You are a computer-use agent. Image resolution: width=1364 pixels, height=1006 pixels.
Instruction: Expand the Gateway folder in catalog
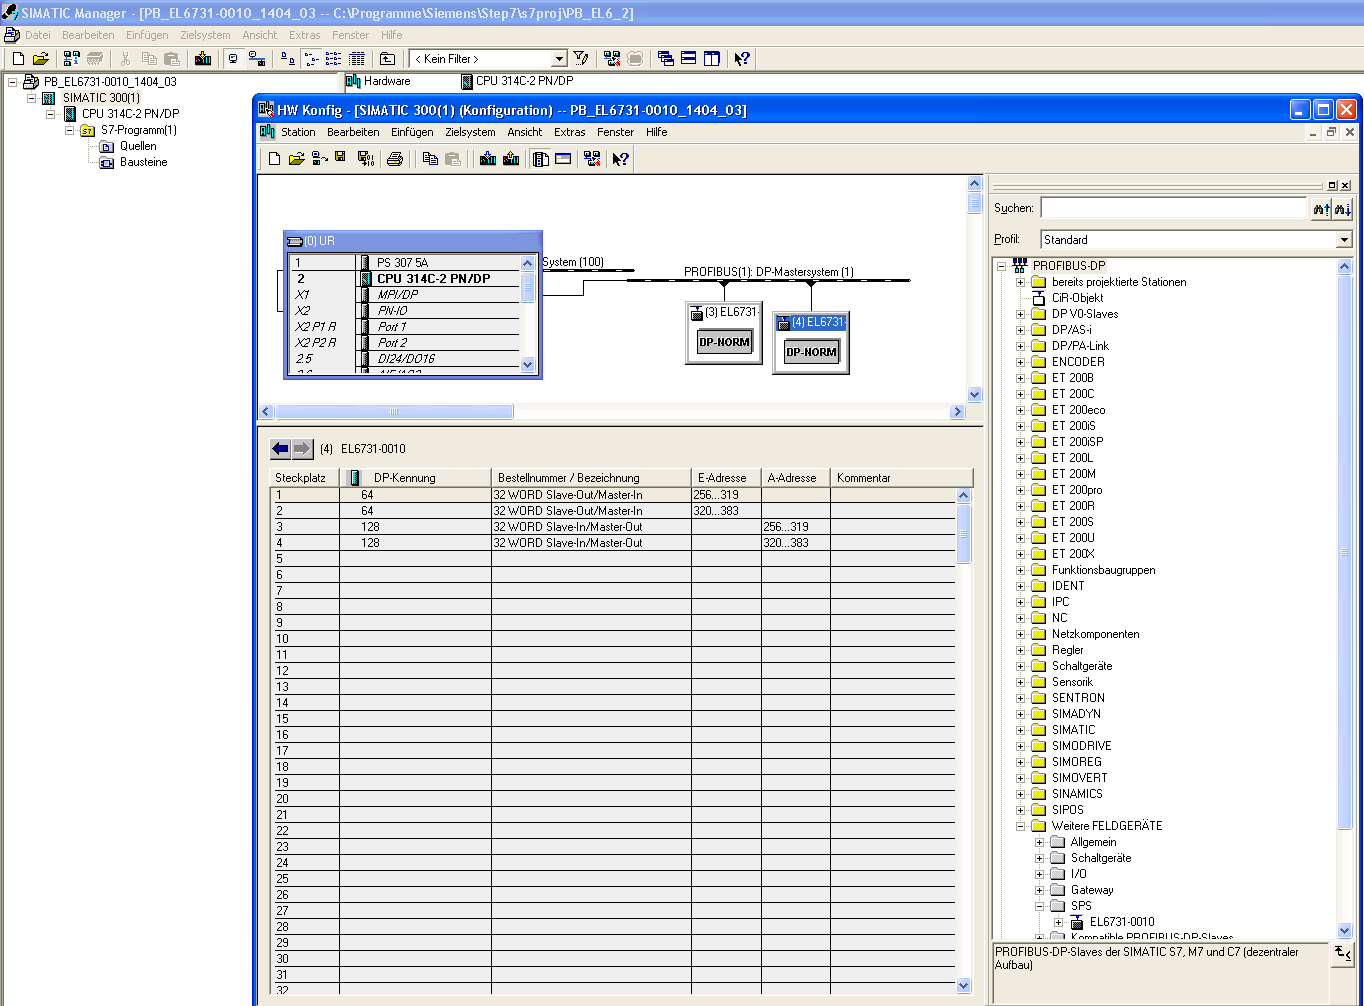pos(1040,890)
